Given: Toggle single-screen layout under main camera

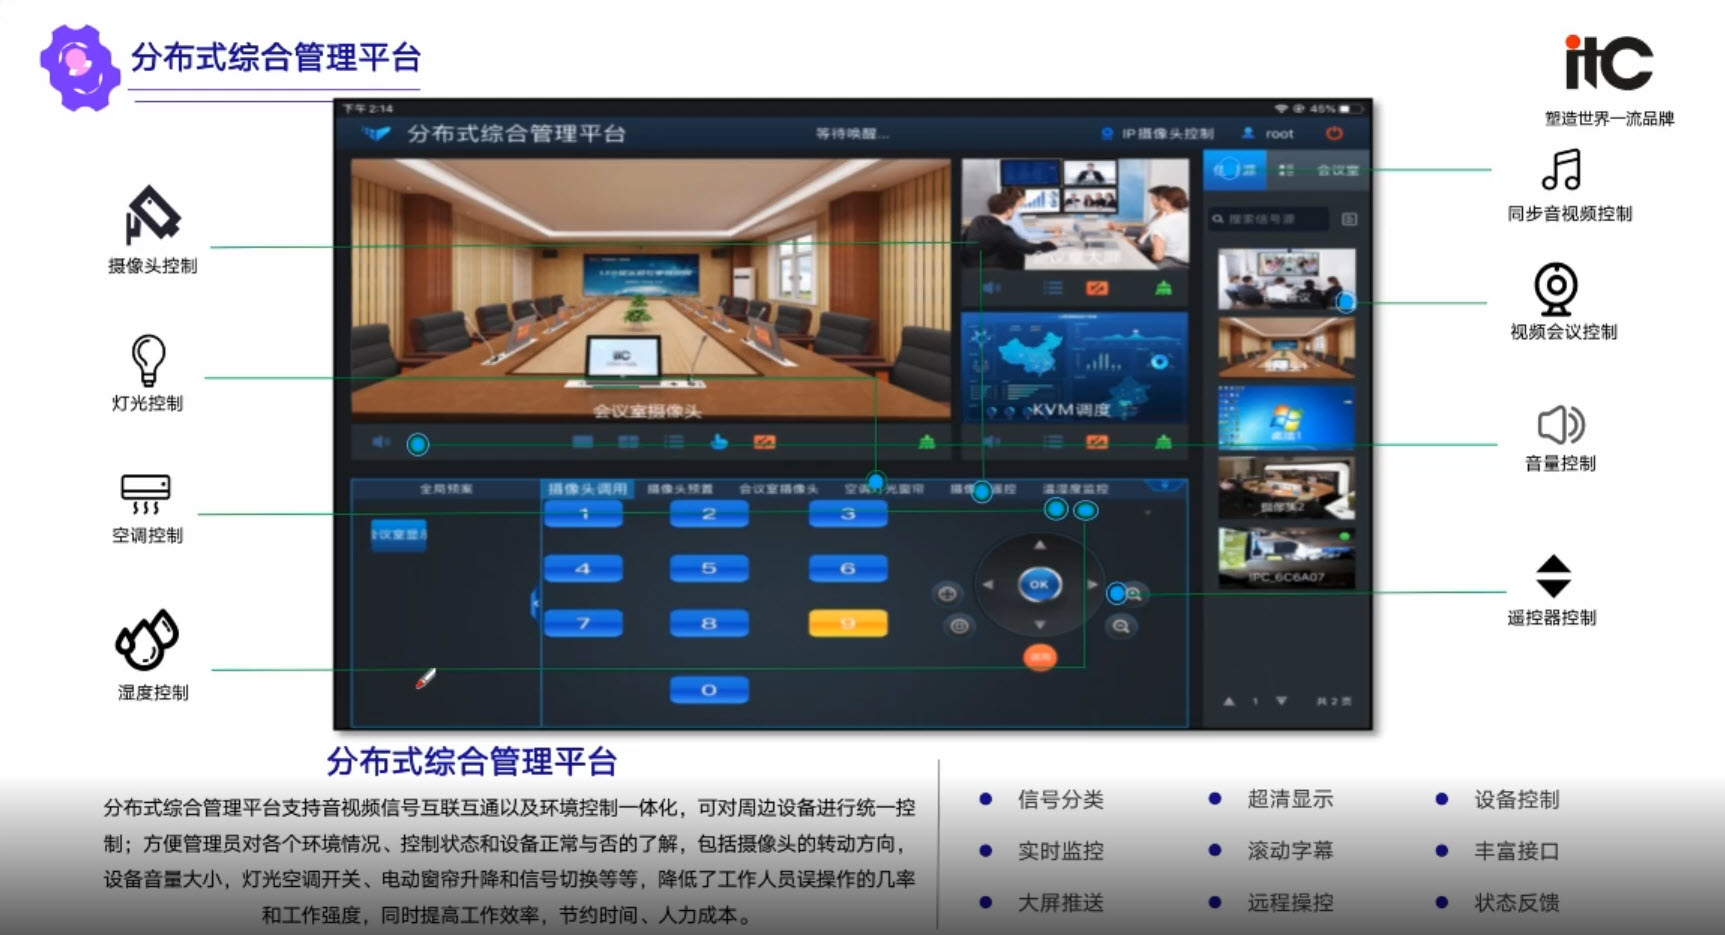Looking at the screenshot, I should [583, 442].
